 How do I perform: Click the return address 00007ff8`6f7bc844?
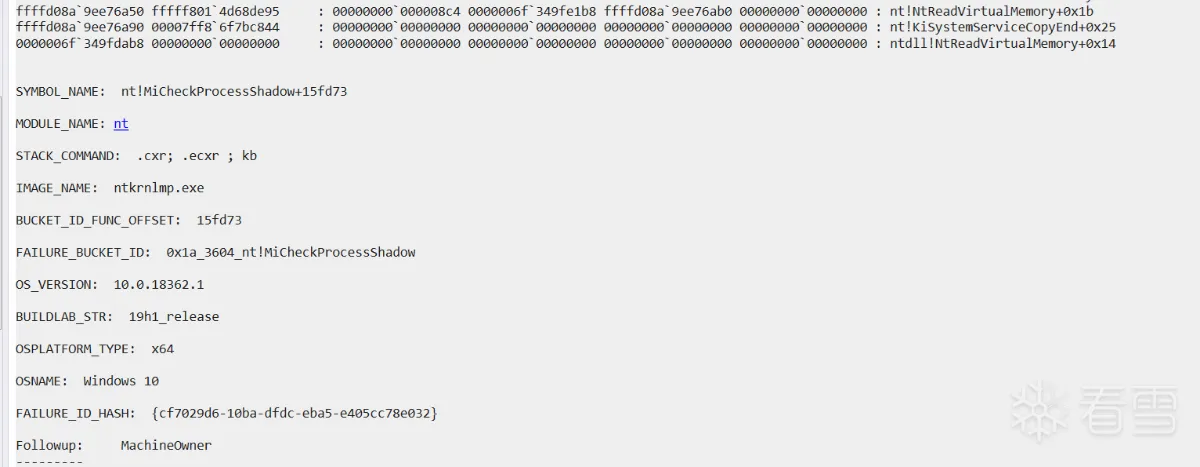point(215,27)
